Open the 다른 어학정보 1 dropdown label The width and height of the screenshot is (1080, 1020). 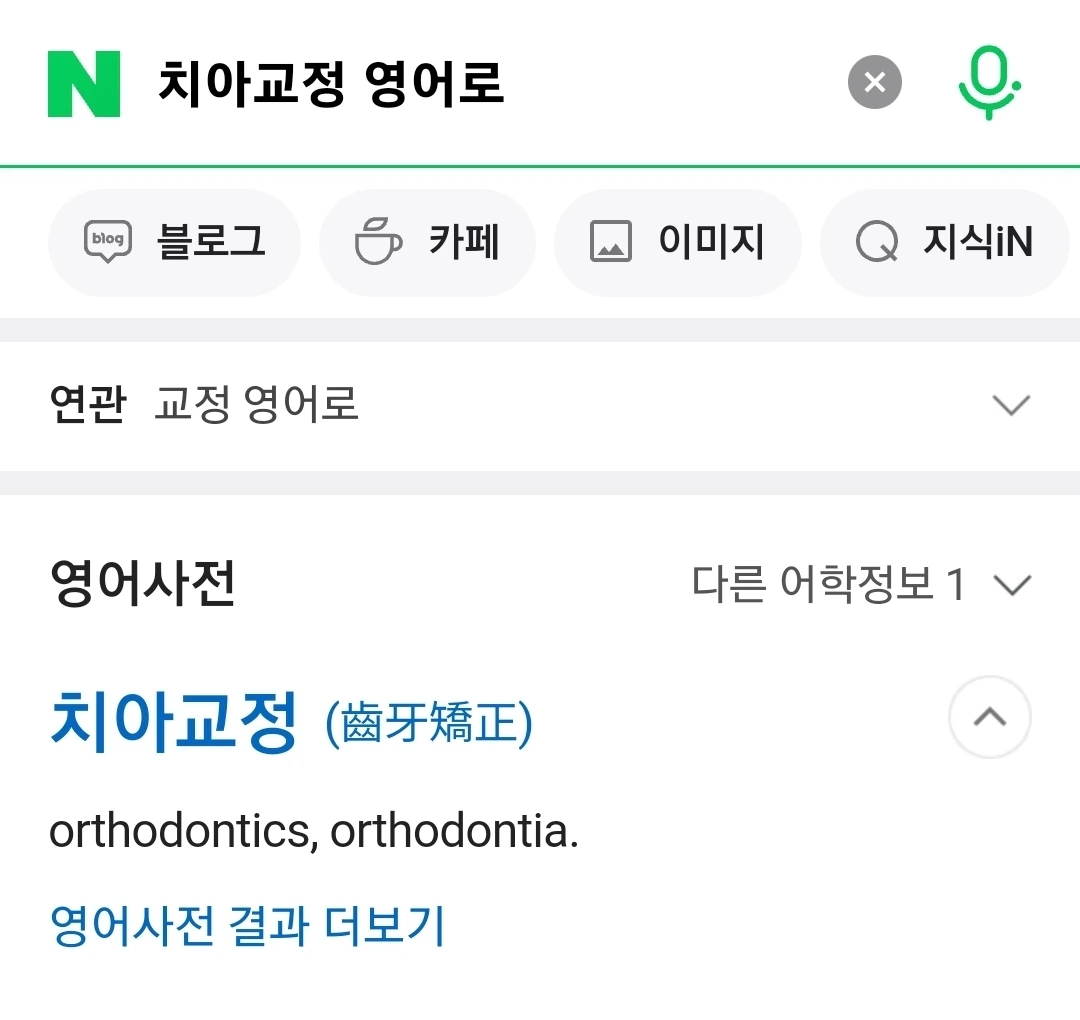point(829,584)
